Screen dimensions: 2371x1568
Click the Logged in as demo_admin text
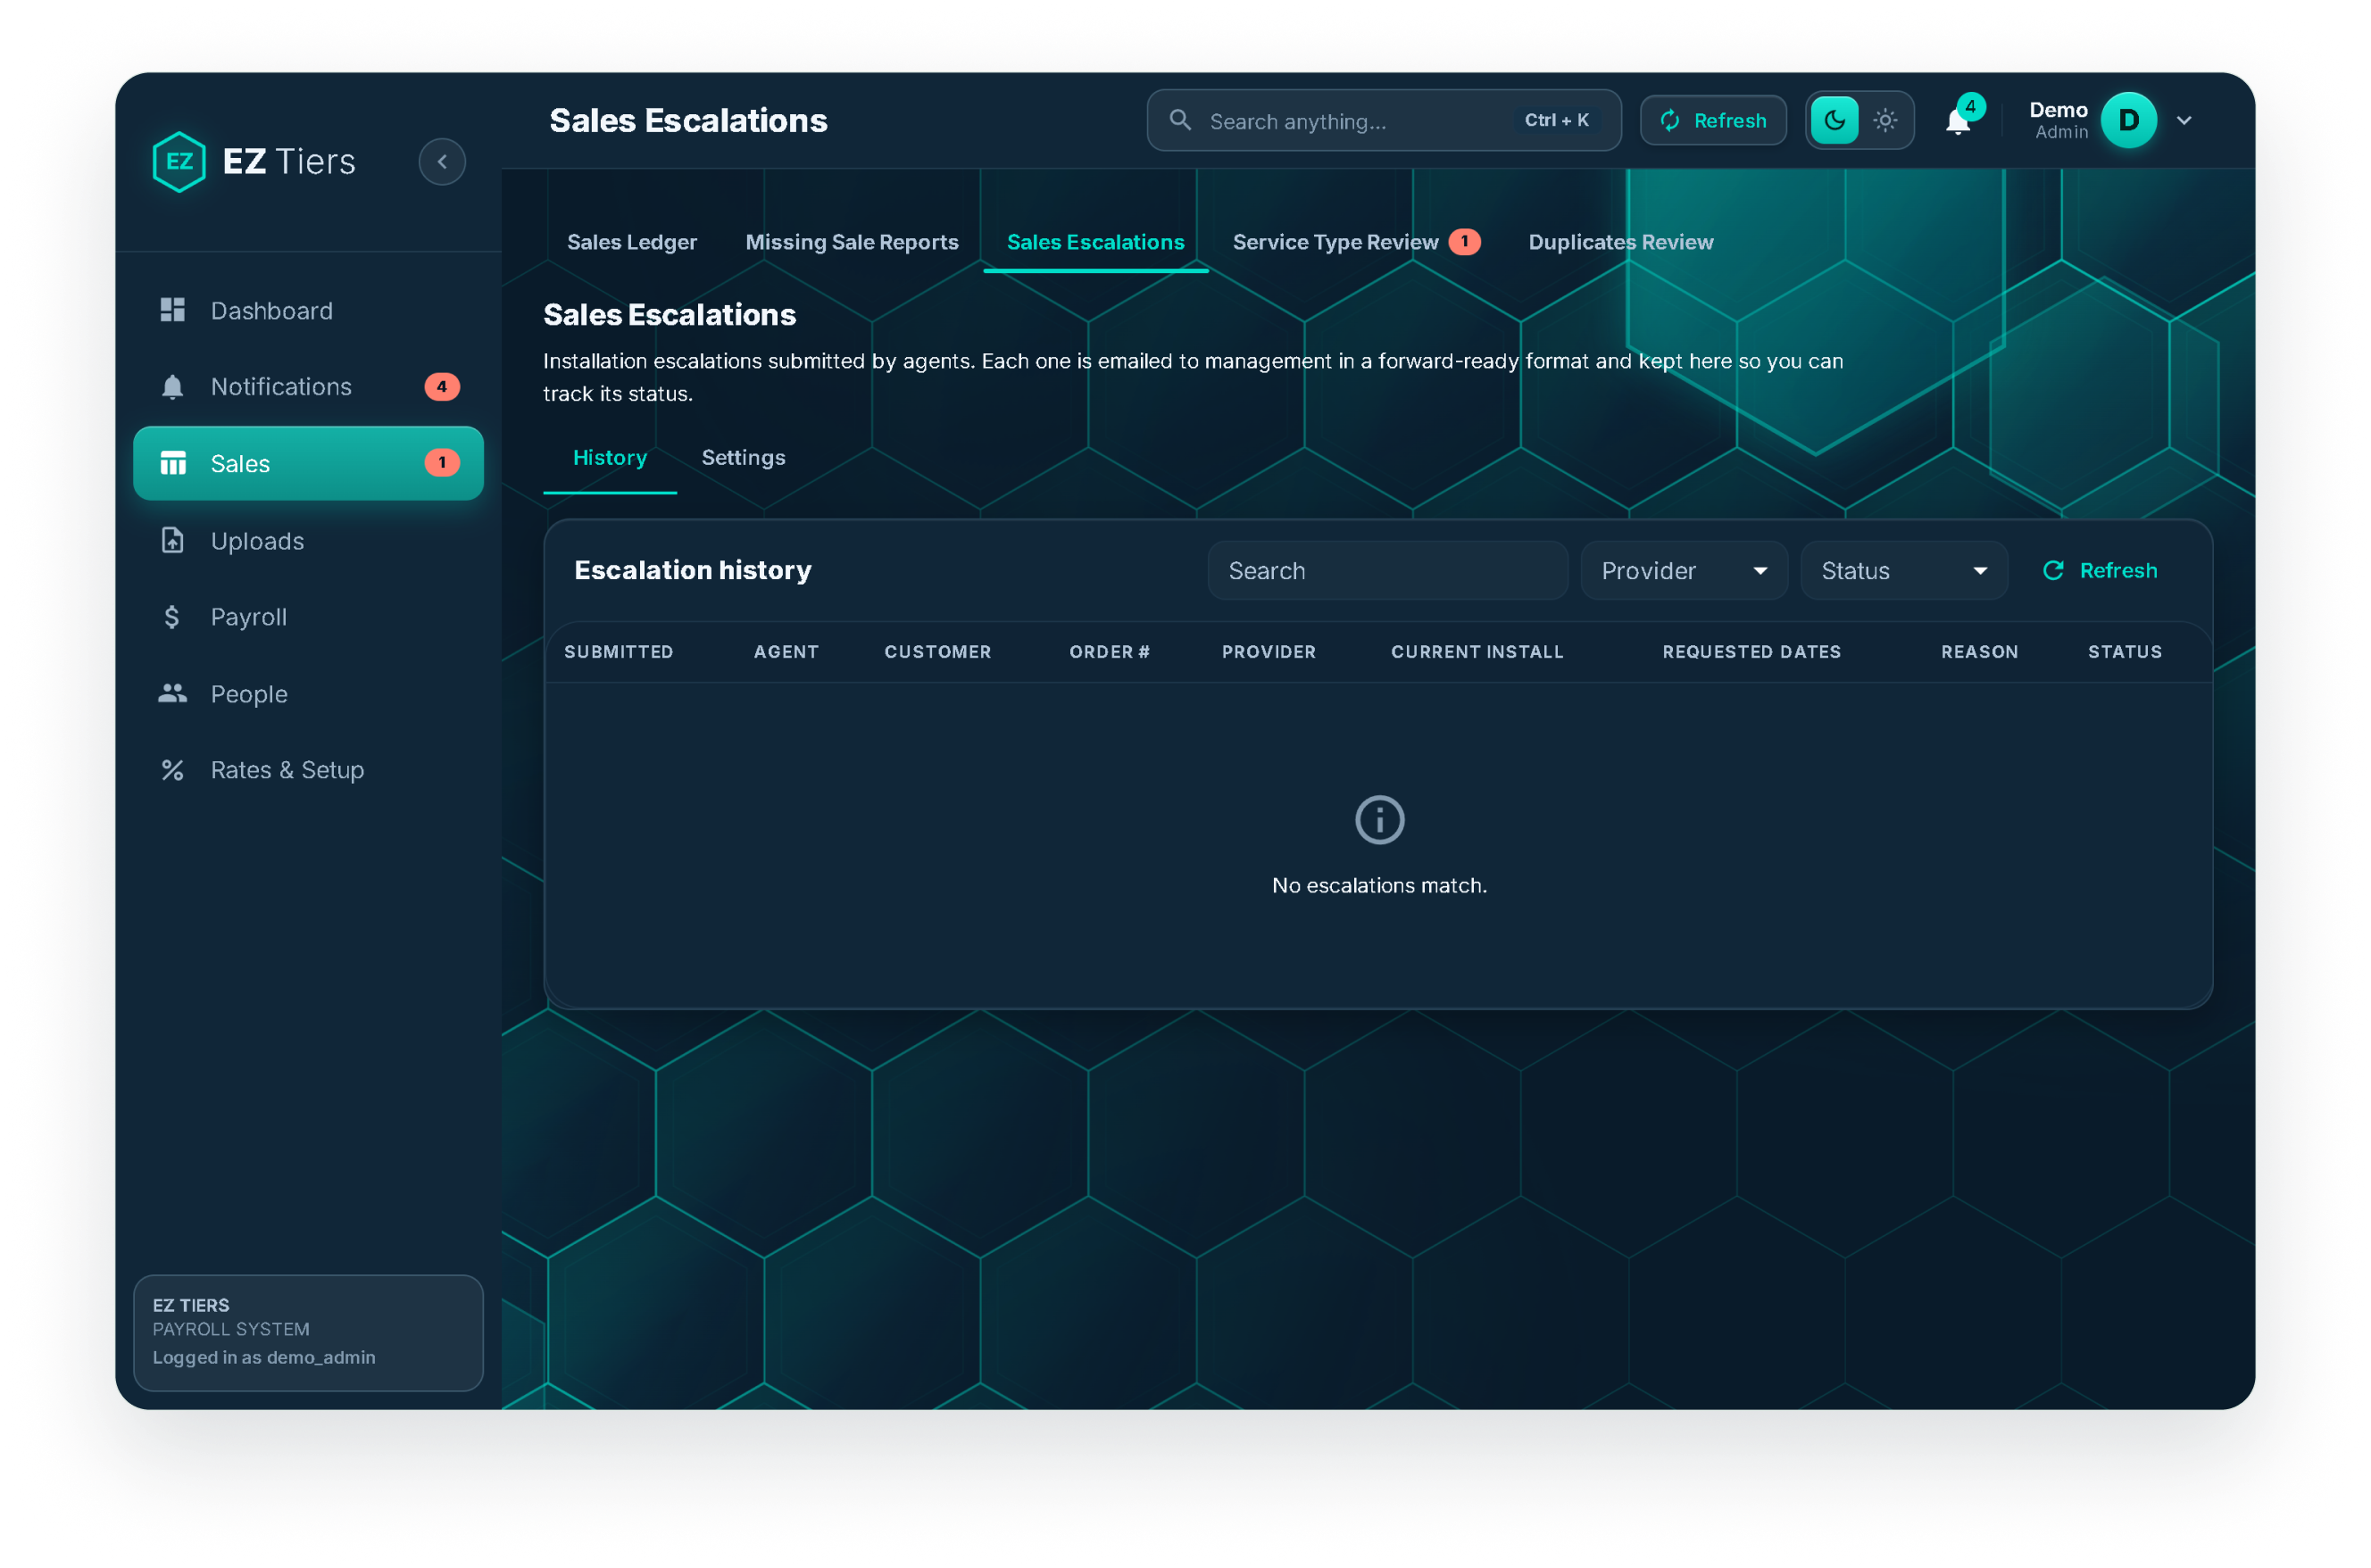264,1358
